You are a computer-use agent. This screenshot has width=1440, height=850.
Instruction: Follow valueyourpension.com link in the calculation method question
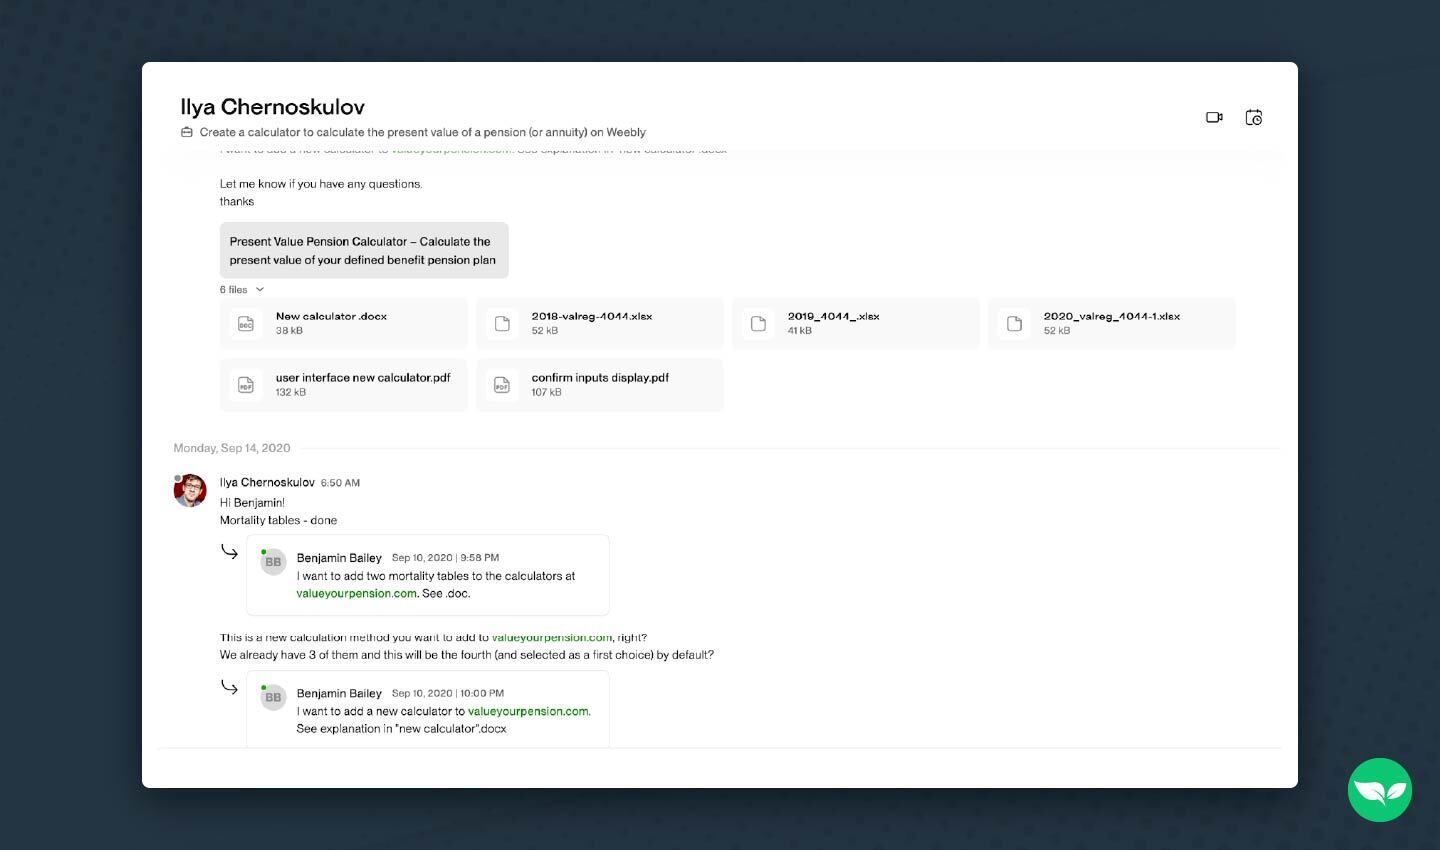[553, 637]
